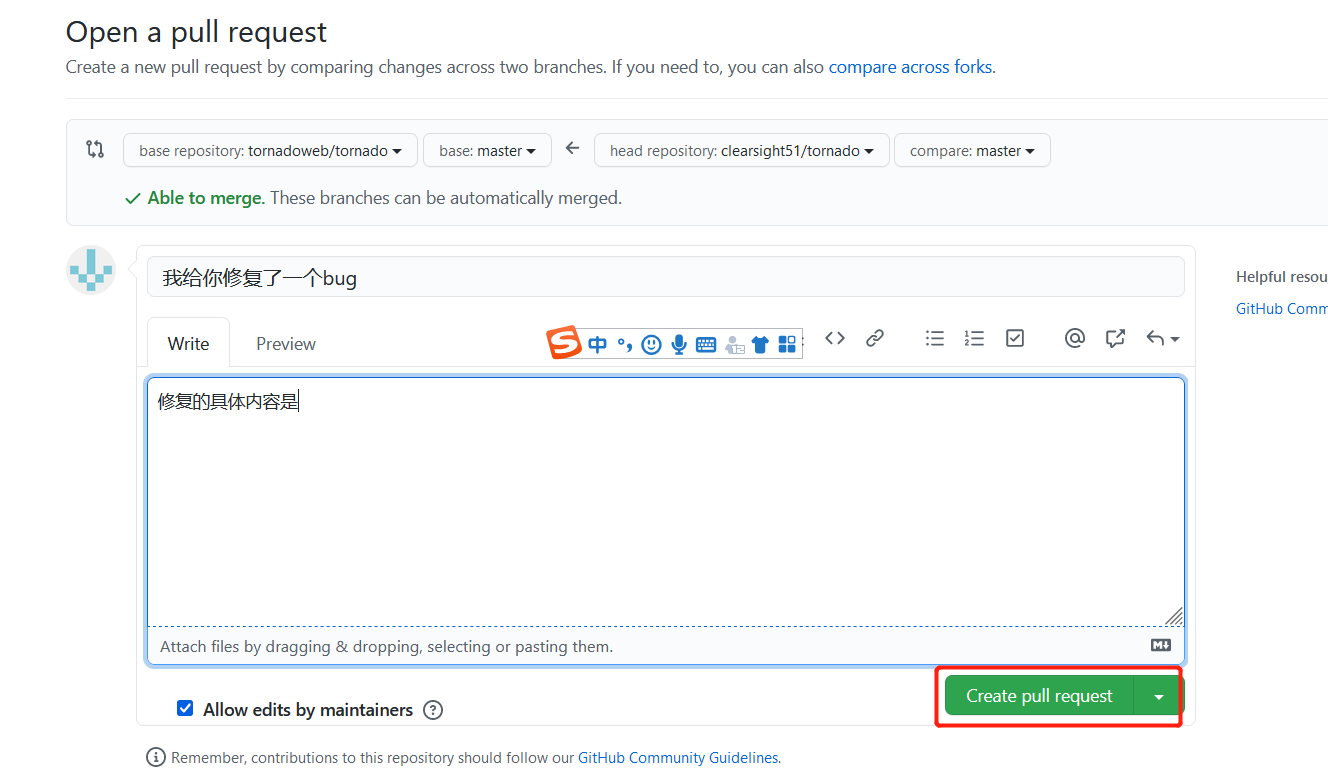Click the Sogou input method logo

point(564,343)
